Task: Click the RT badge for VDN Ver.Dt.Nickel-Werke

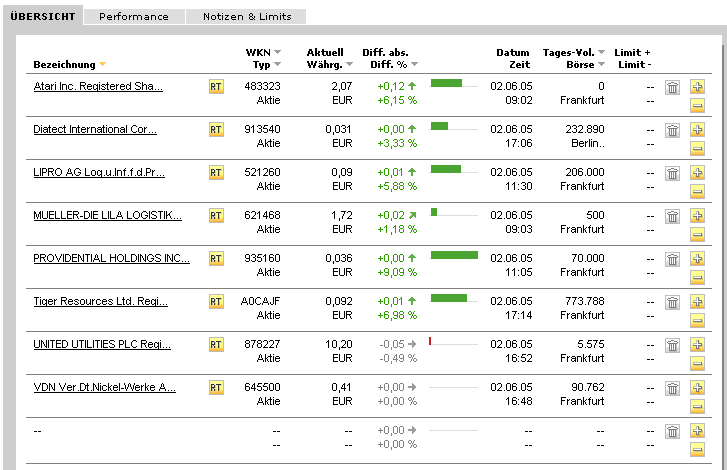Action: [x=216, y=387]
